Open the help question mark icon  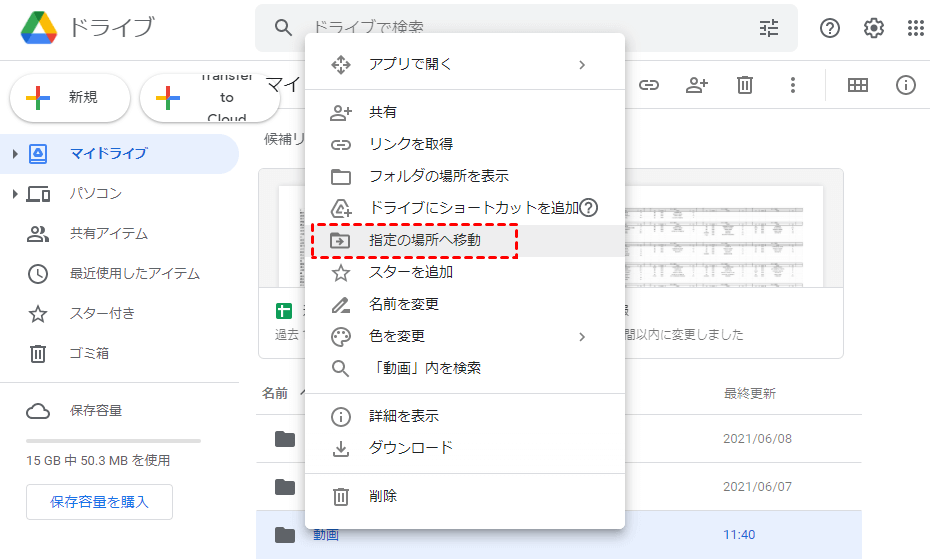tap(829, 27)
